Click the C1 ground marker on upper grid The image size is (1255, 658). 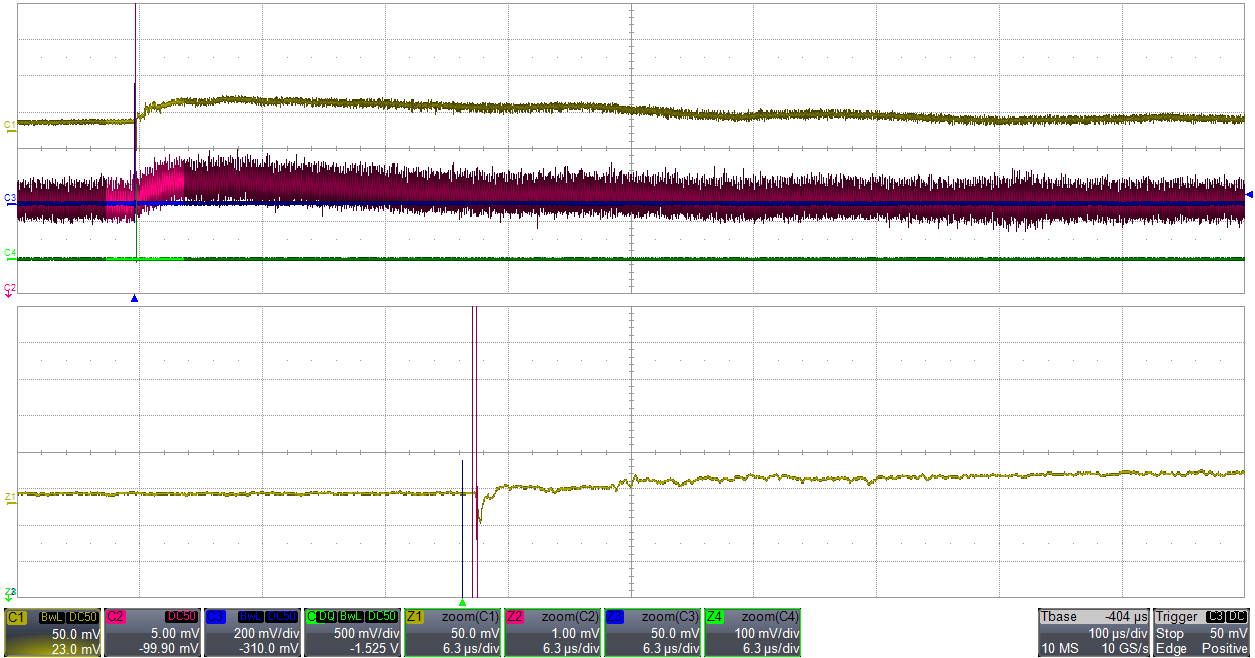(10, 125)
